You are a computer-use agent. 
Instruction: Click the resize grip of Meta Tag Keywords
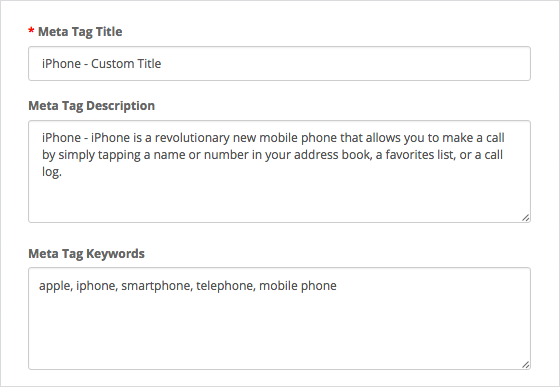click(525, 365)
